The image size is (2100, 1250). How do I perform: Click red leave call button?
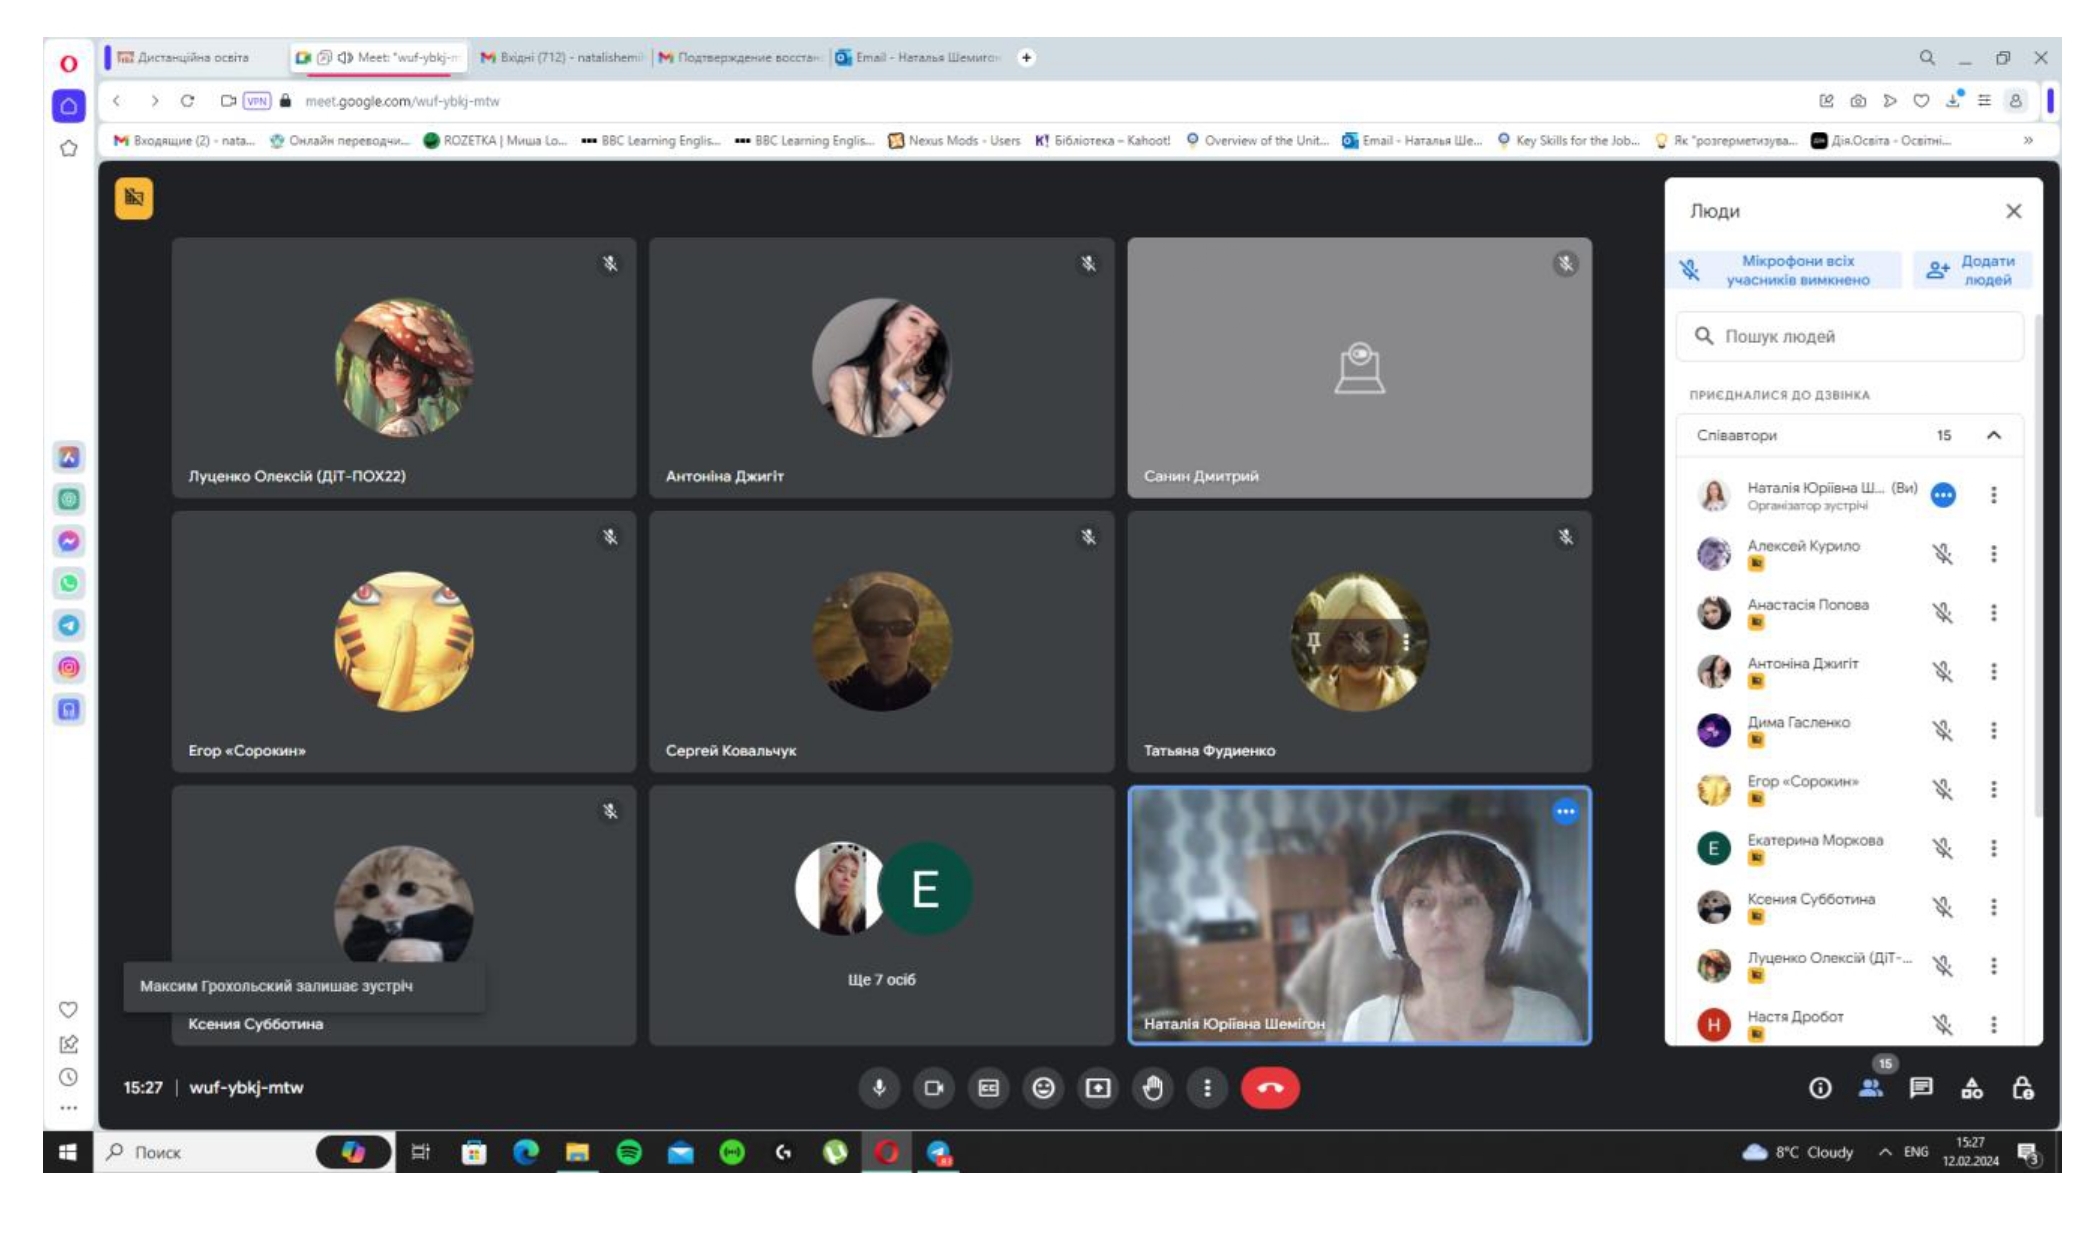point(1270,1088)
